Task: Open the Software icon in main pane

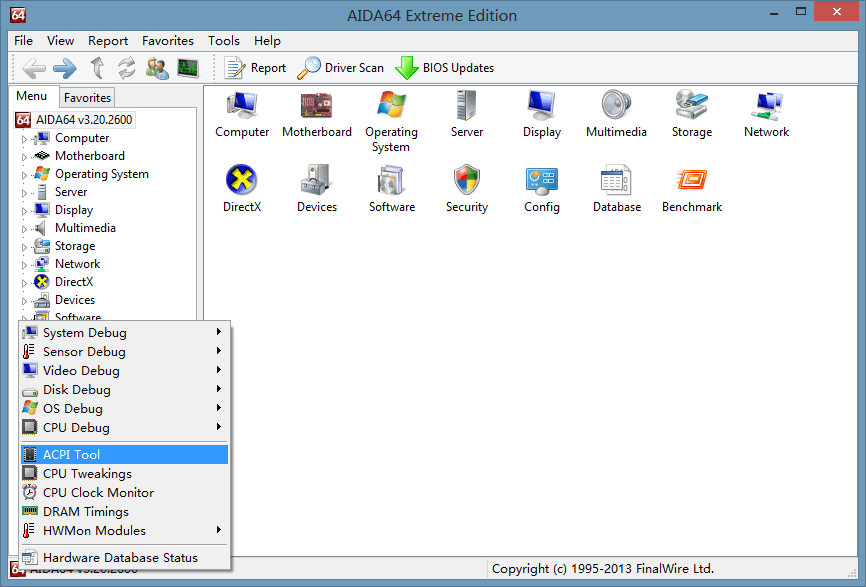Action: 392,180
